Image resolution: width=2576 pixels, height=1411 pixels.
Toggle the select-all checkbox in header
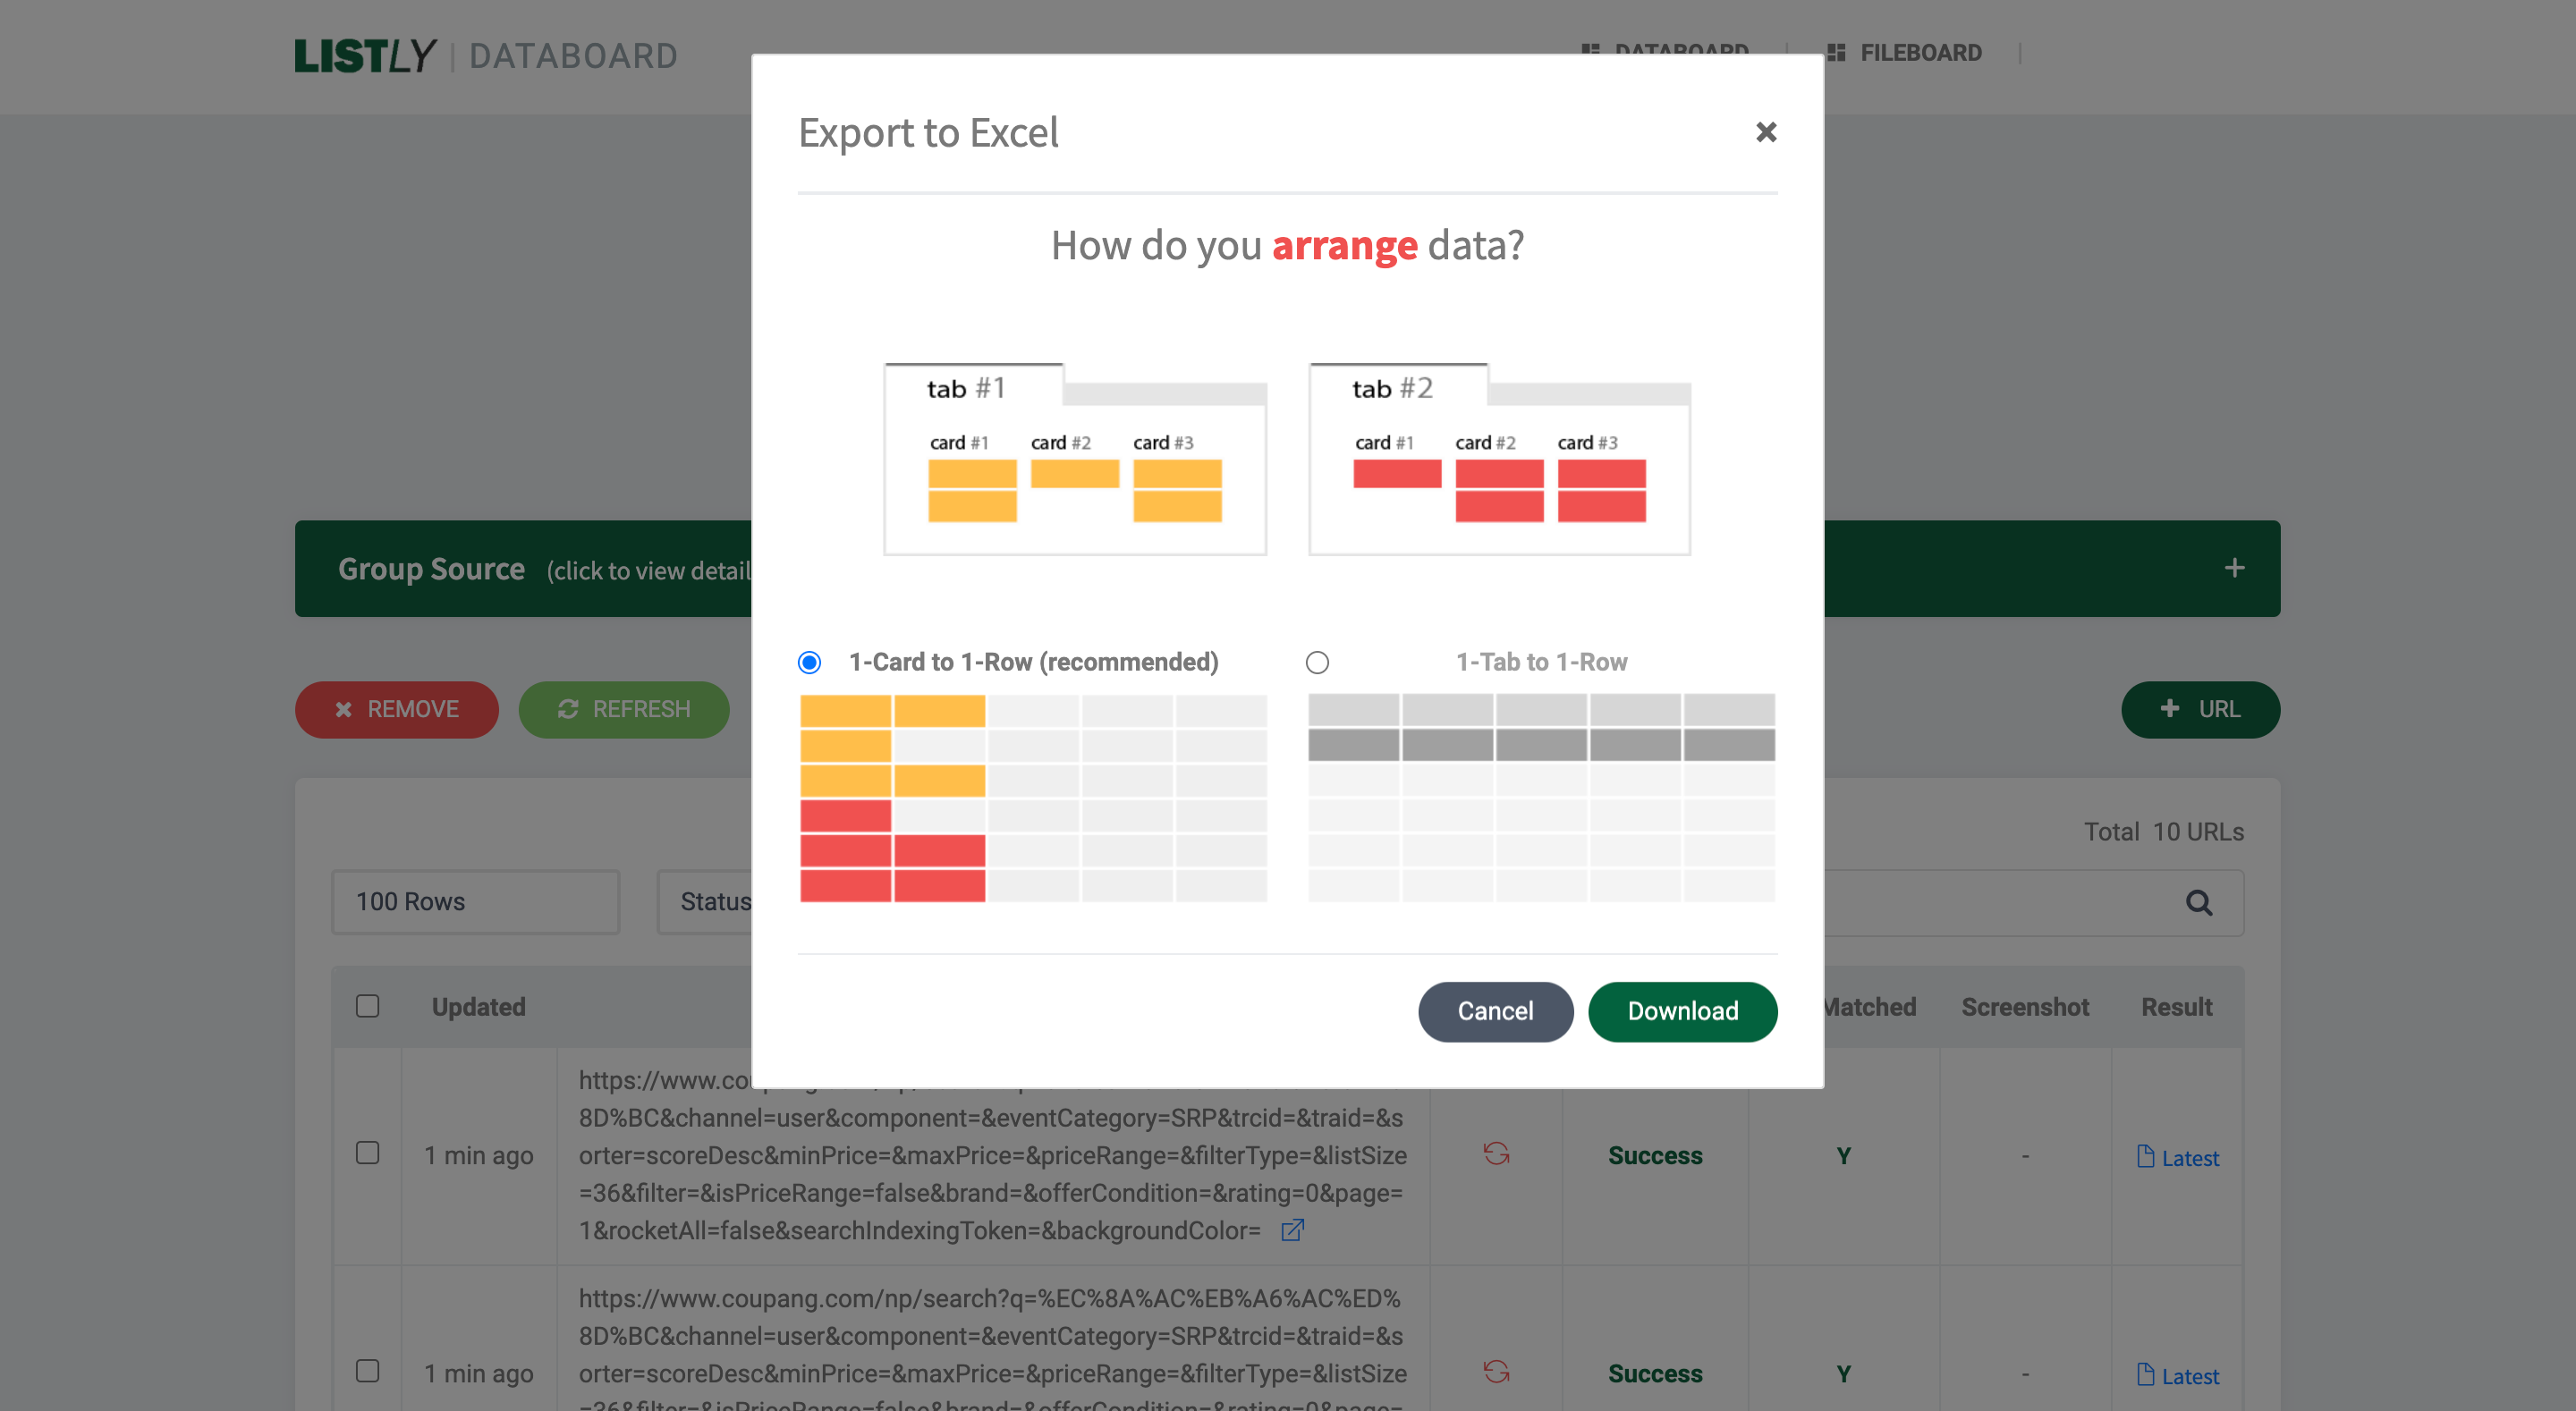coord(367,1006)
